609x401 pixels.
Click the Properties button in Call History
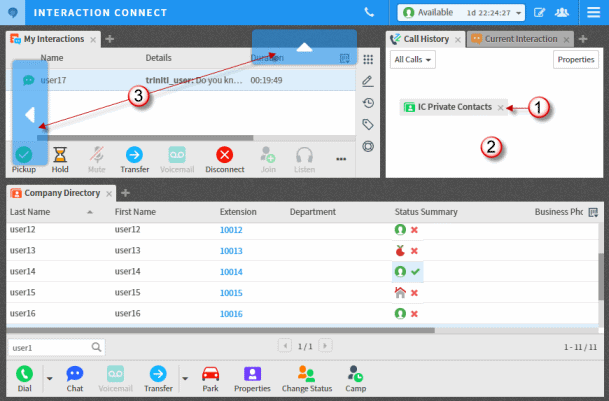click(x=575, y=60)
